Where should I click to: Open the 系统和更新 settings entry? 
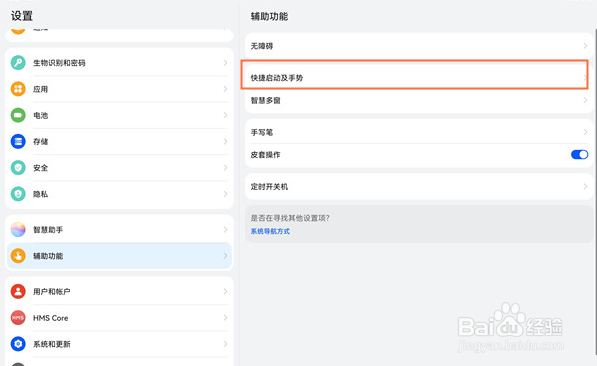[119, 344]
